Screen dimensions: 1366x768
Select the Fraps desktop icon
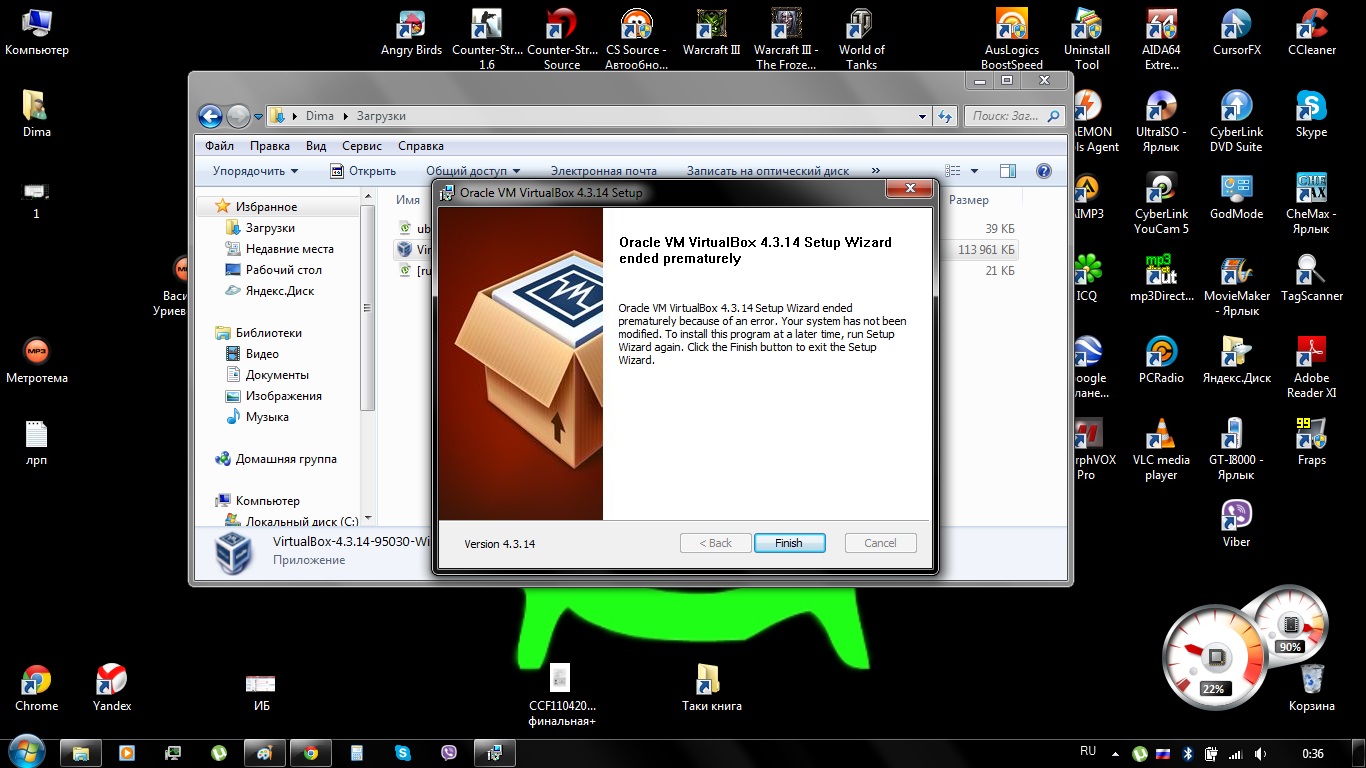[x=1312, y=443]
